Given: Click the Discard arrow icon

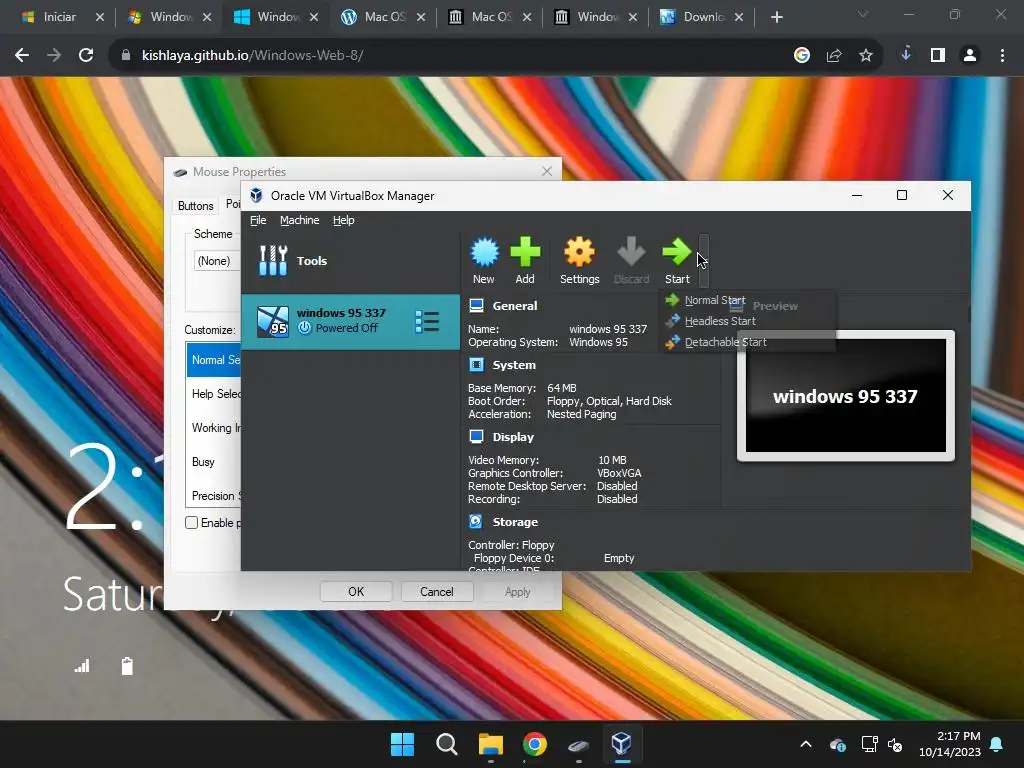Looking at the screenshot, I should point(631,252).
